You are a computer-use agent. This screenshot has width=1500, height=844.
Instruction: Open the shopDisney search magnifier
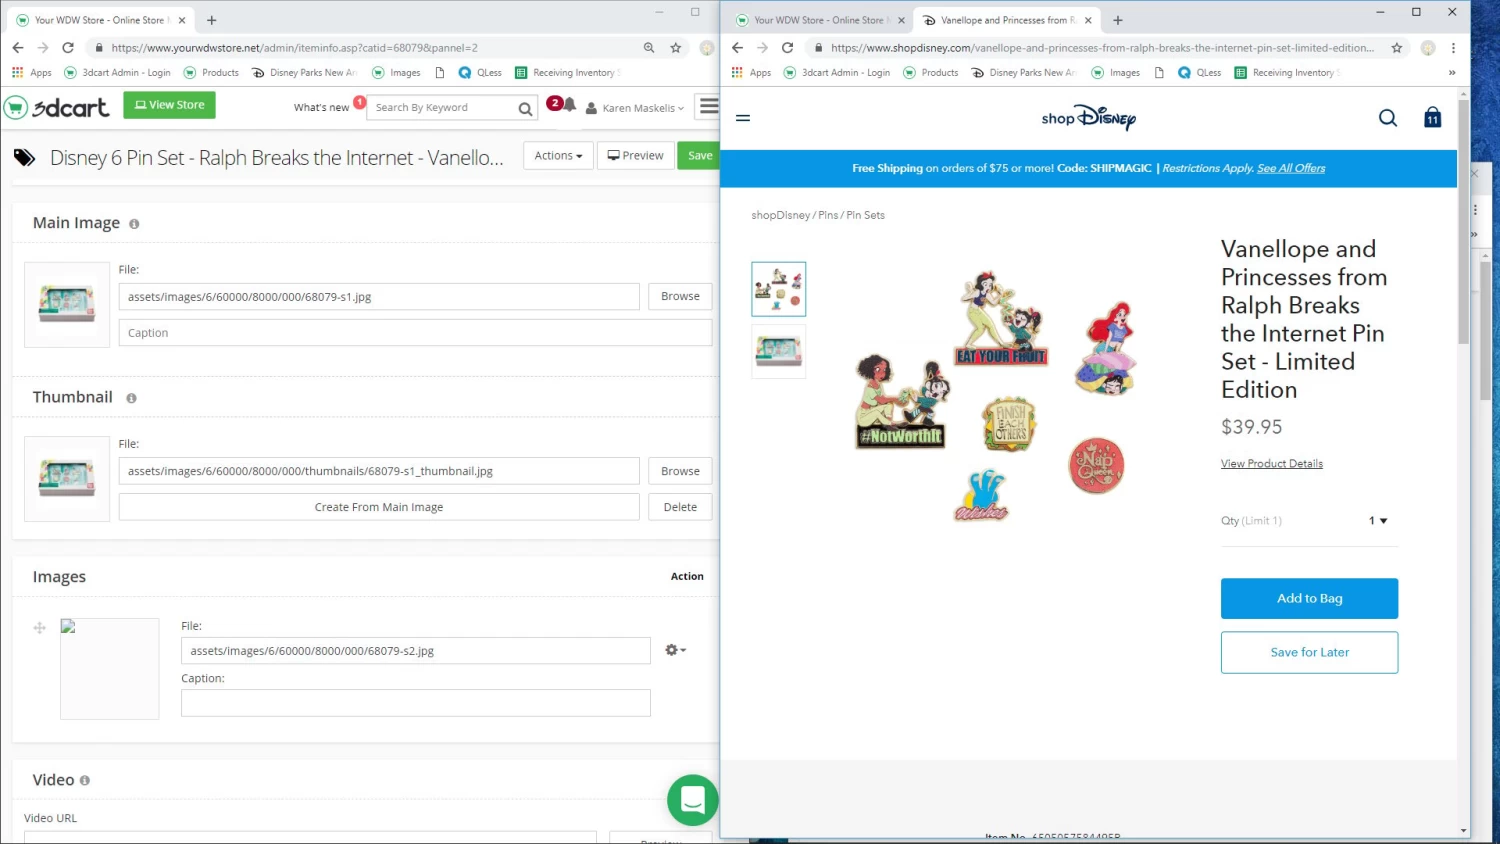click(x=1387, y=118)
